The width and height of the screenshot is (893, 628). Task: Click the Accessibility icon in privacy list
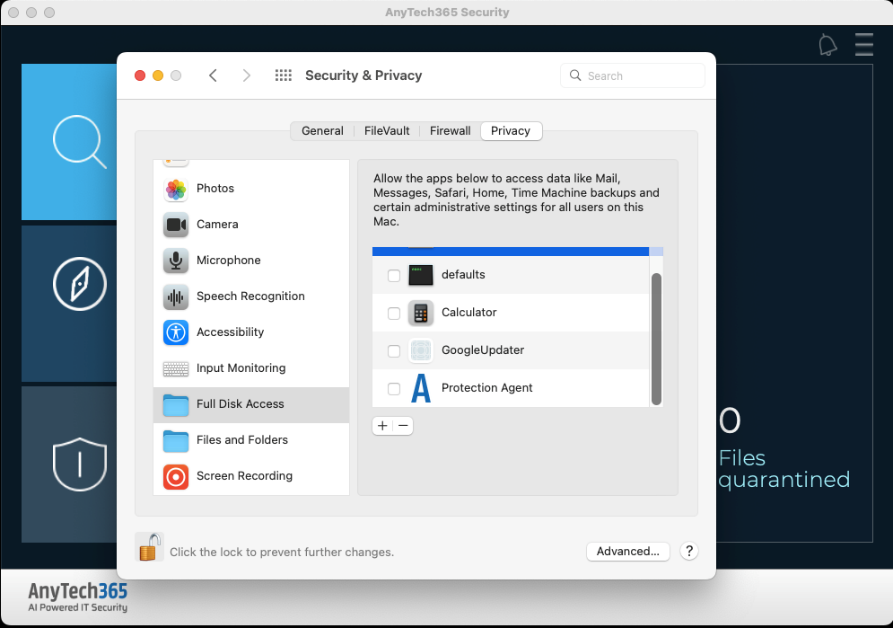[x=175, y=332]
